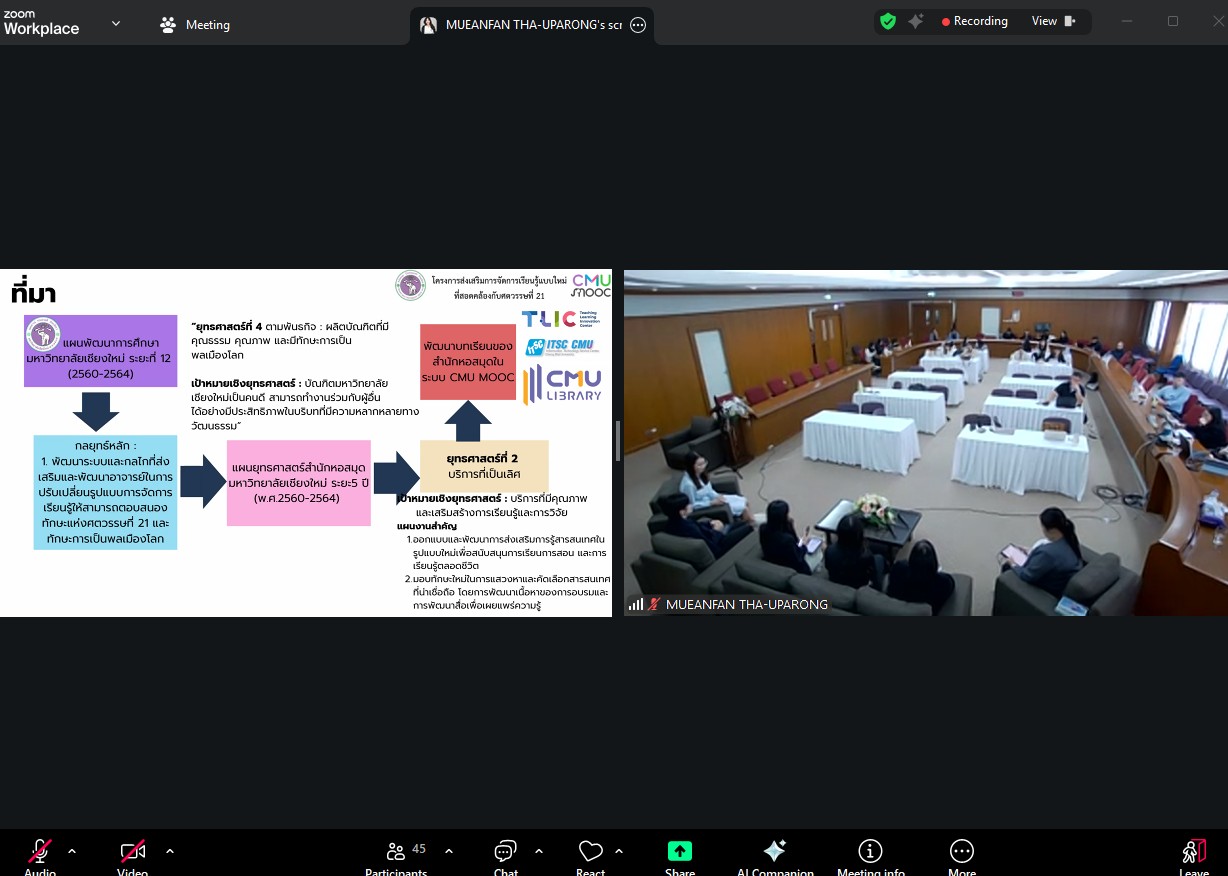
Task: Click the green encryption shield icon
Action: [x=887, y=21]
